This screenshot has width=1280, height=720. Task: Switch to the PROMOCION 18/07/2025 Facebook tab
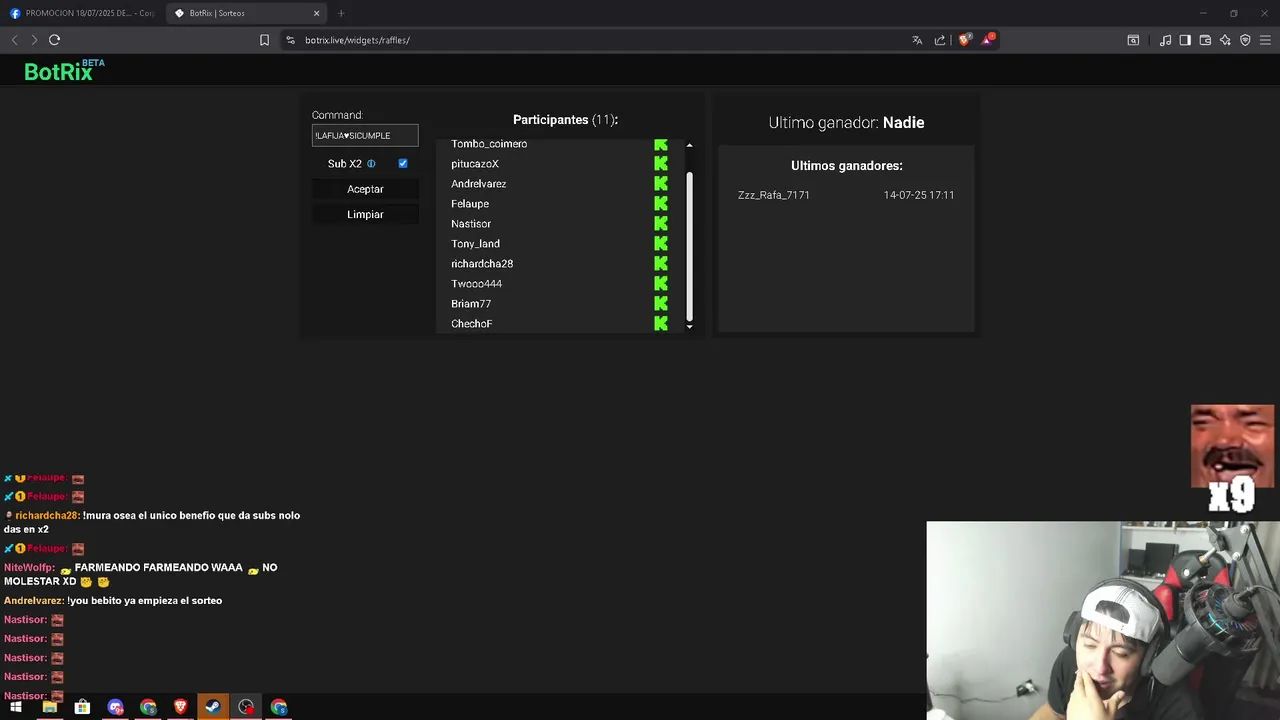pos(82,13)
